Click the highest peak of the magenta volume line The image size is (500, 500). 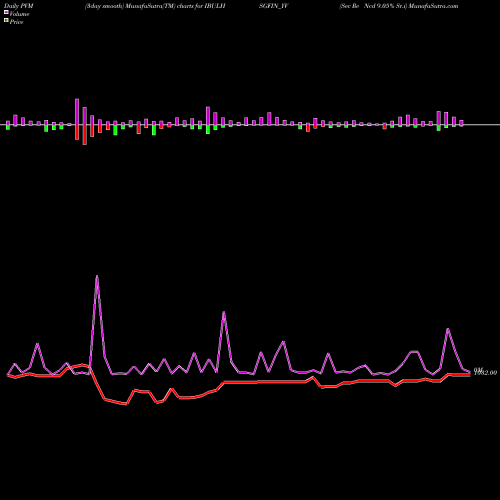(97, 276)
